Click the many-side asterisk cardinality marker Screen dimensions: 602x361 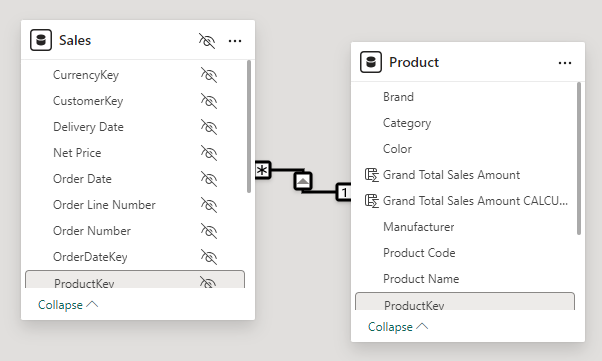coord(263,170)
